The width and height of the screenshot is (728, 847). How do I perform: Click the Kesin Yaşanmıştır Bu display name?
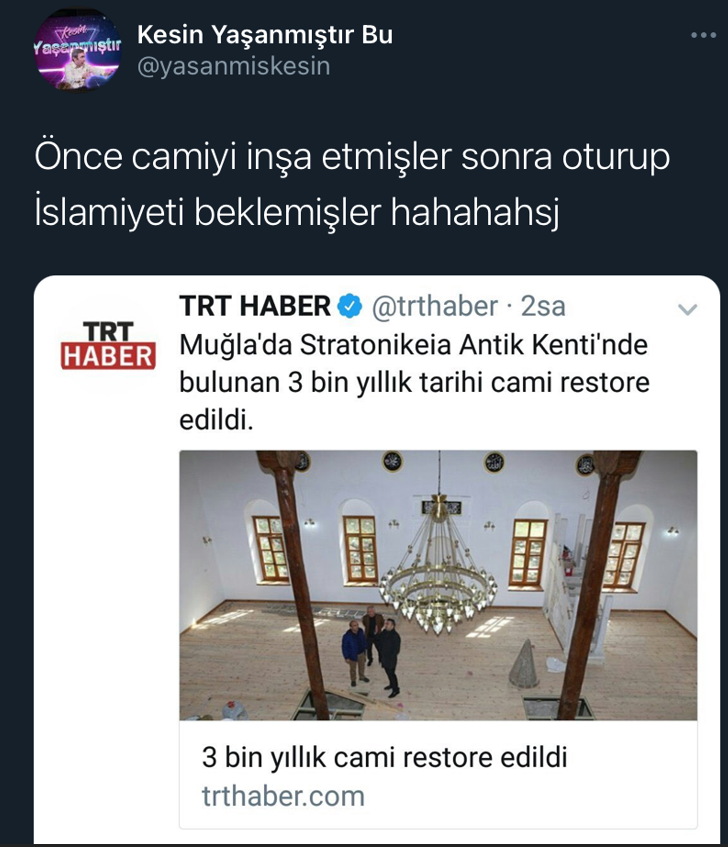[265, 35]
